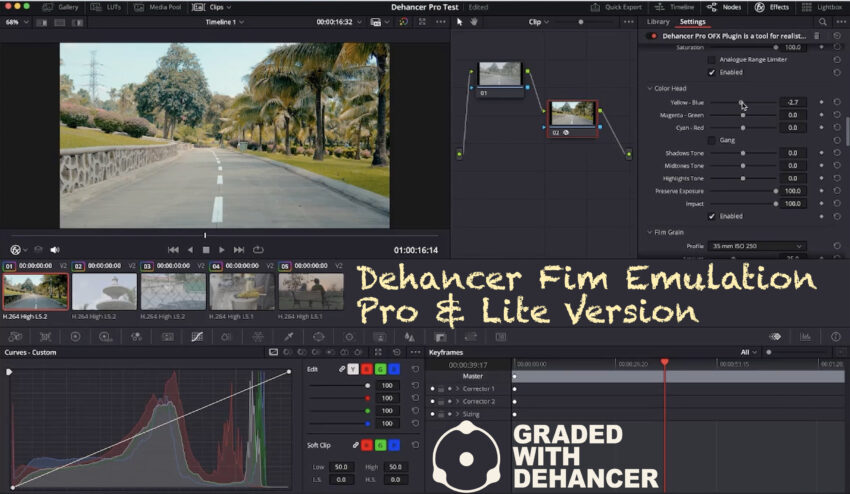Adjust the Shadows Tone slider
Screen dimensions: 850x494
pyautogui.click(x=743, y=153)
